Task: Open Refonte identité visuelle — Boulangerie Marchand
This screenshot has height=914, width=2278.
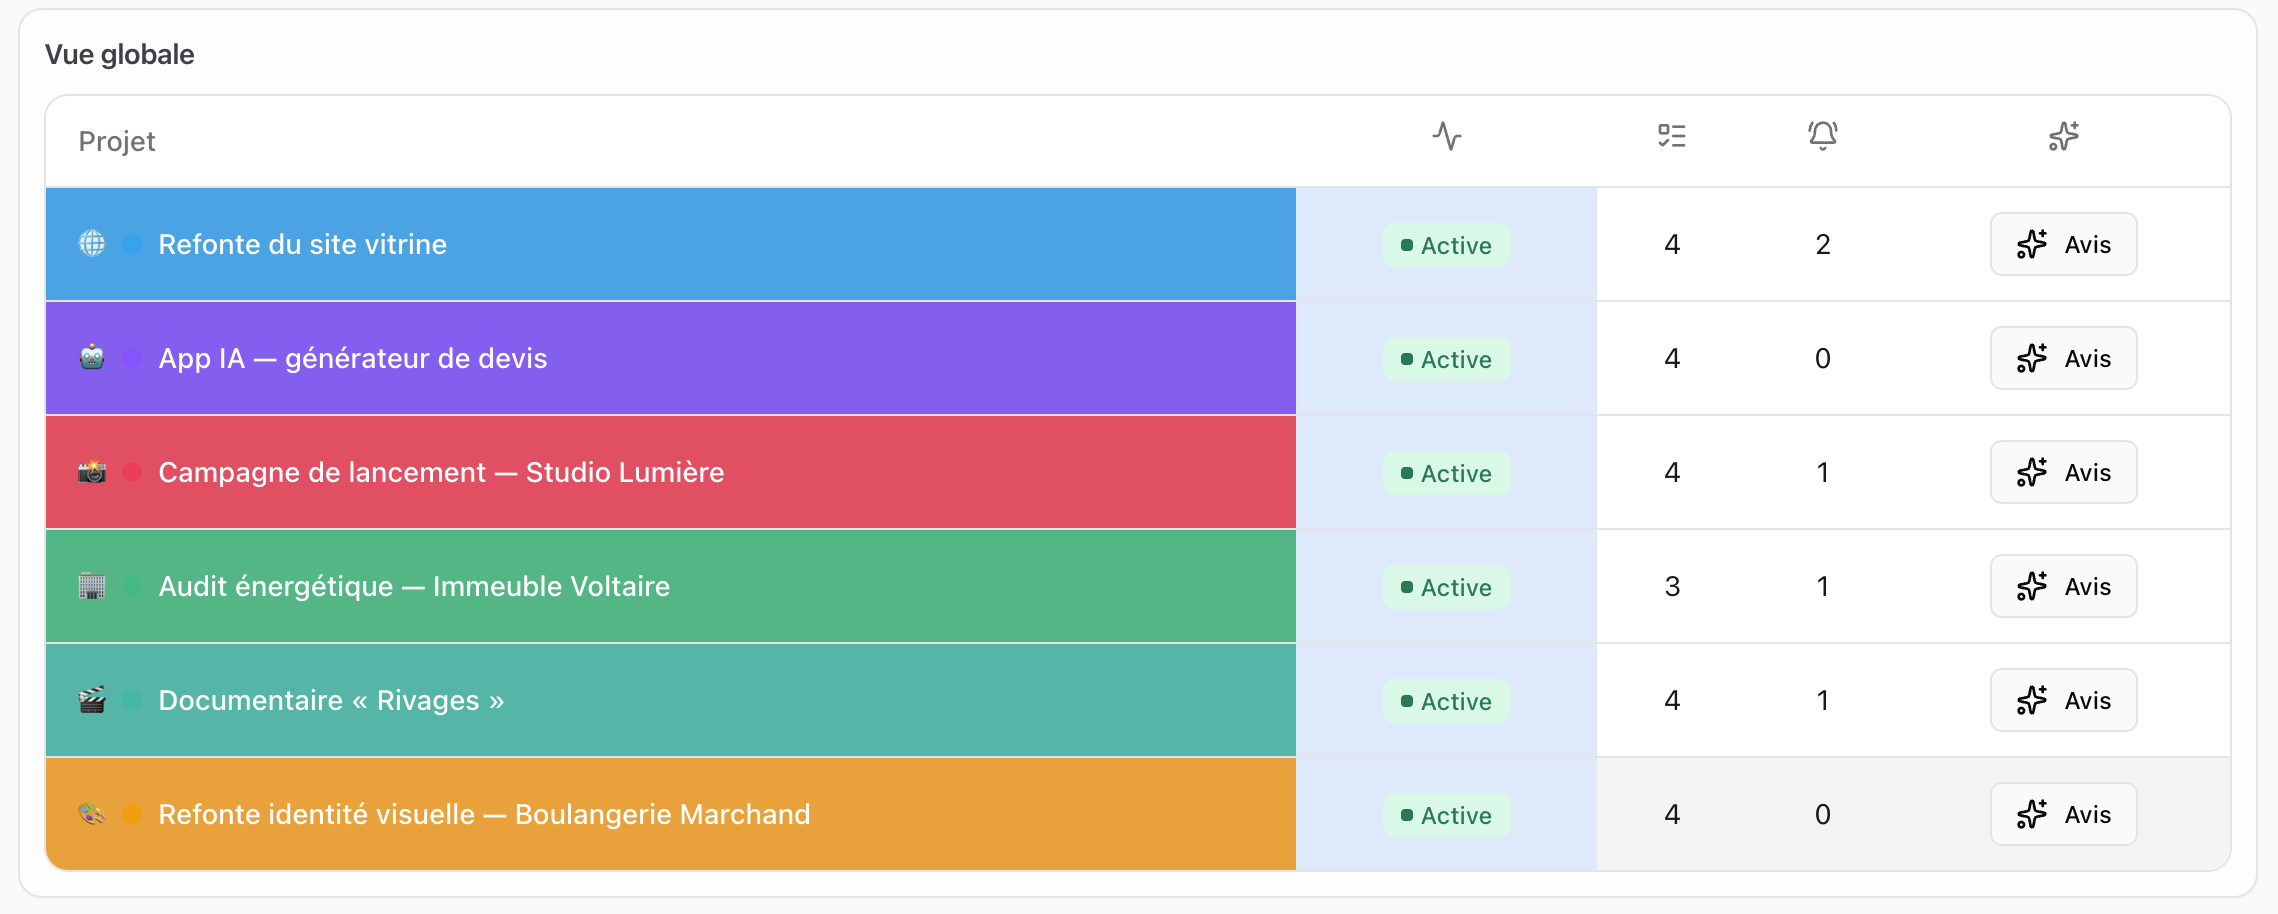Action: [484, 814]
